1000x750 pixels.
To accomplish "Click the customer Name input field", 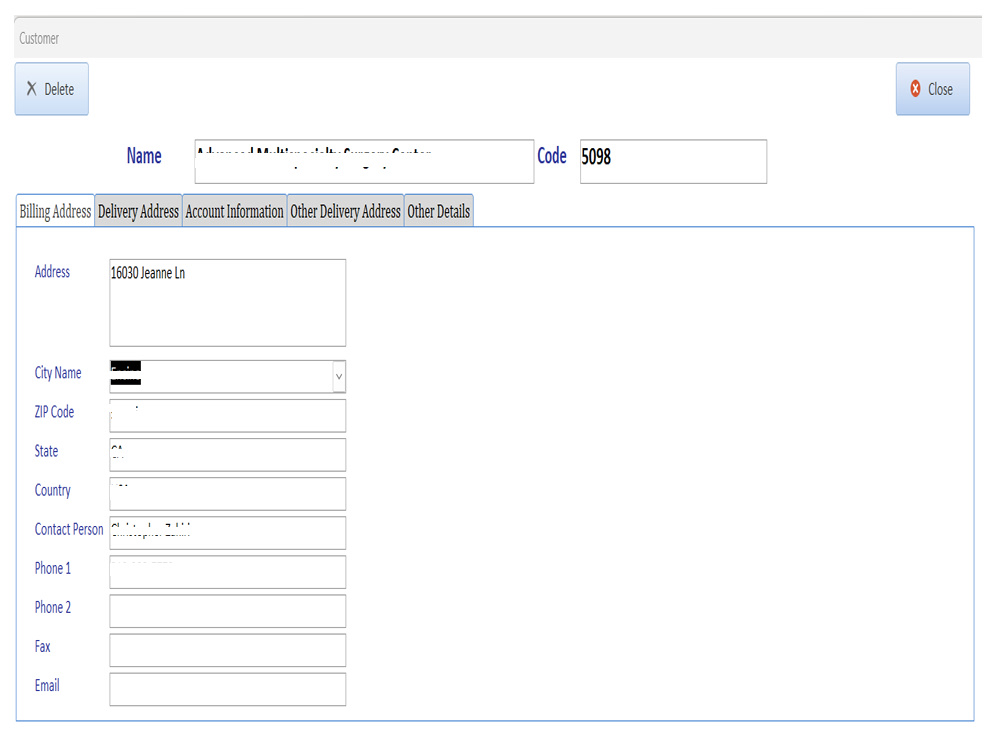I will click(364, 161).
